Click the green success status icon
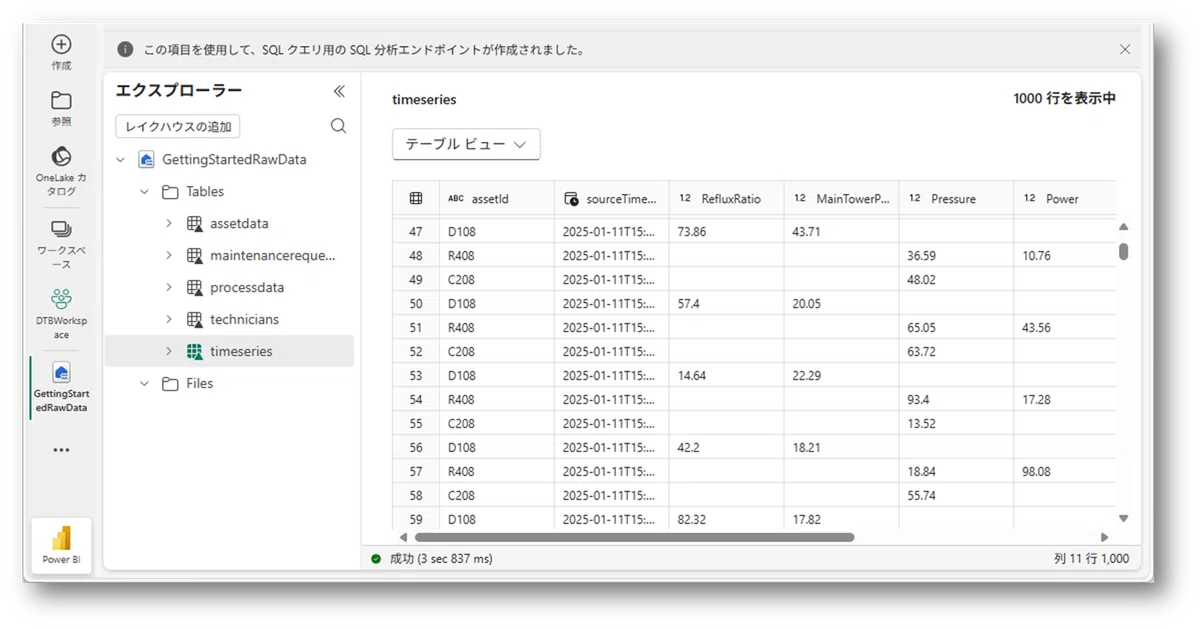 point(376,559)
